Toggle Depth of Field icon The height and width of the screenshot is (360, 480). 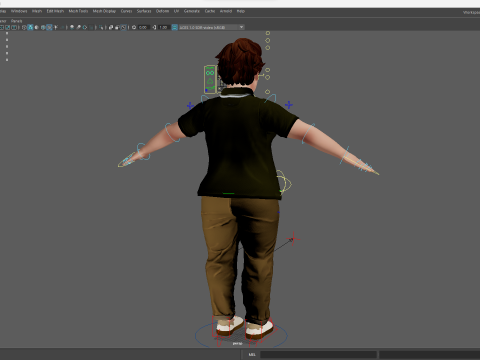(x=92, y=27)
